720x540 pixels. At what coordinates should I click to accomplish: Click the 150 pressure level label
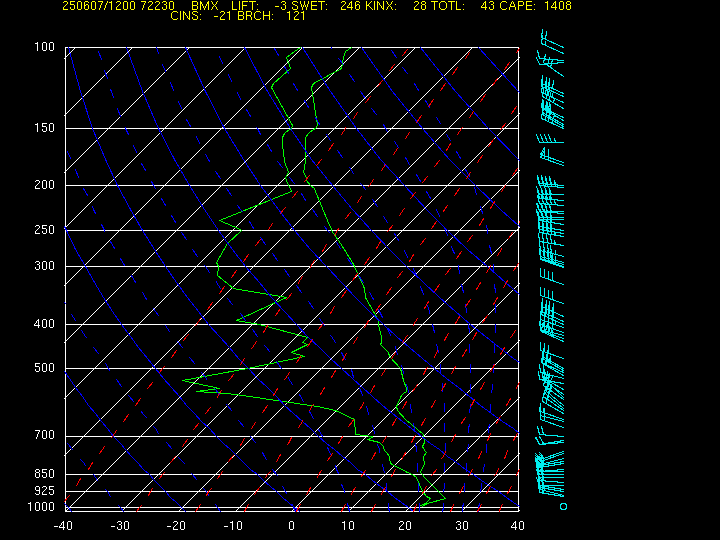[45, 128]
